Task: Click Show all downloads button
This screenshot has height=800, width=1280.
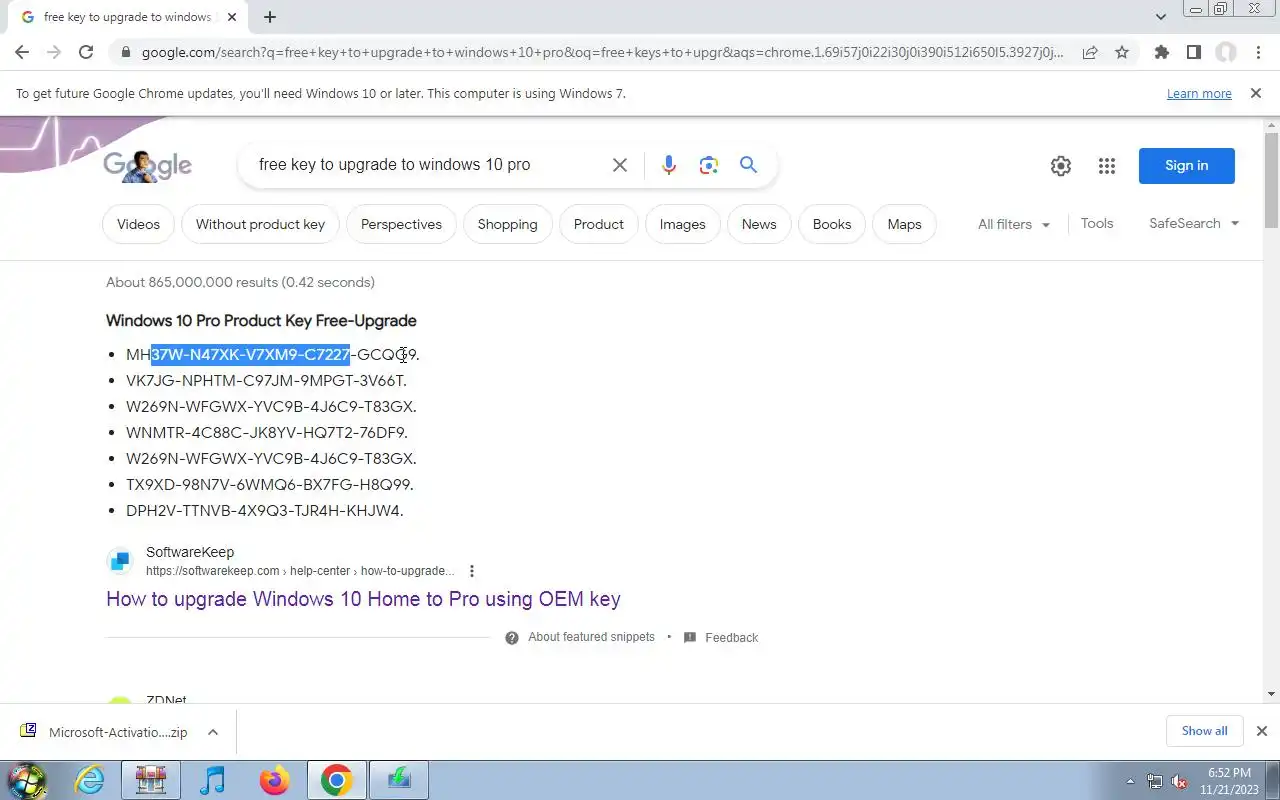Action: point(1204,731)
